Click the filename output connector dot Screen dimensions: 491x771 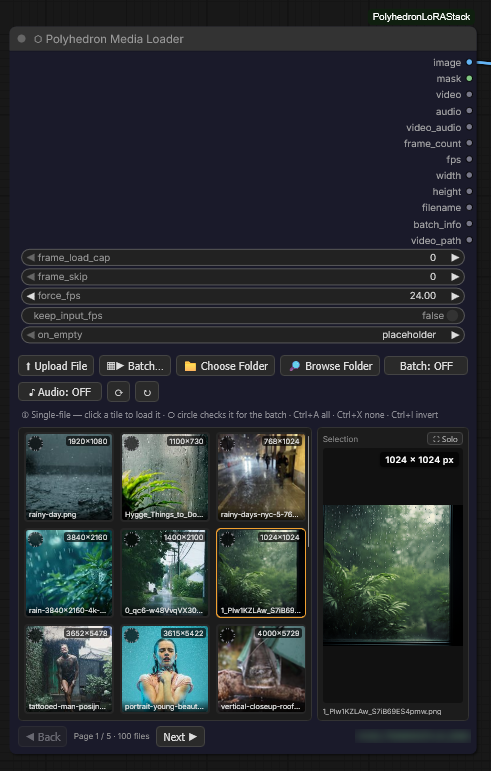click(469, 208)
